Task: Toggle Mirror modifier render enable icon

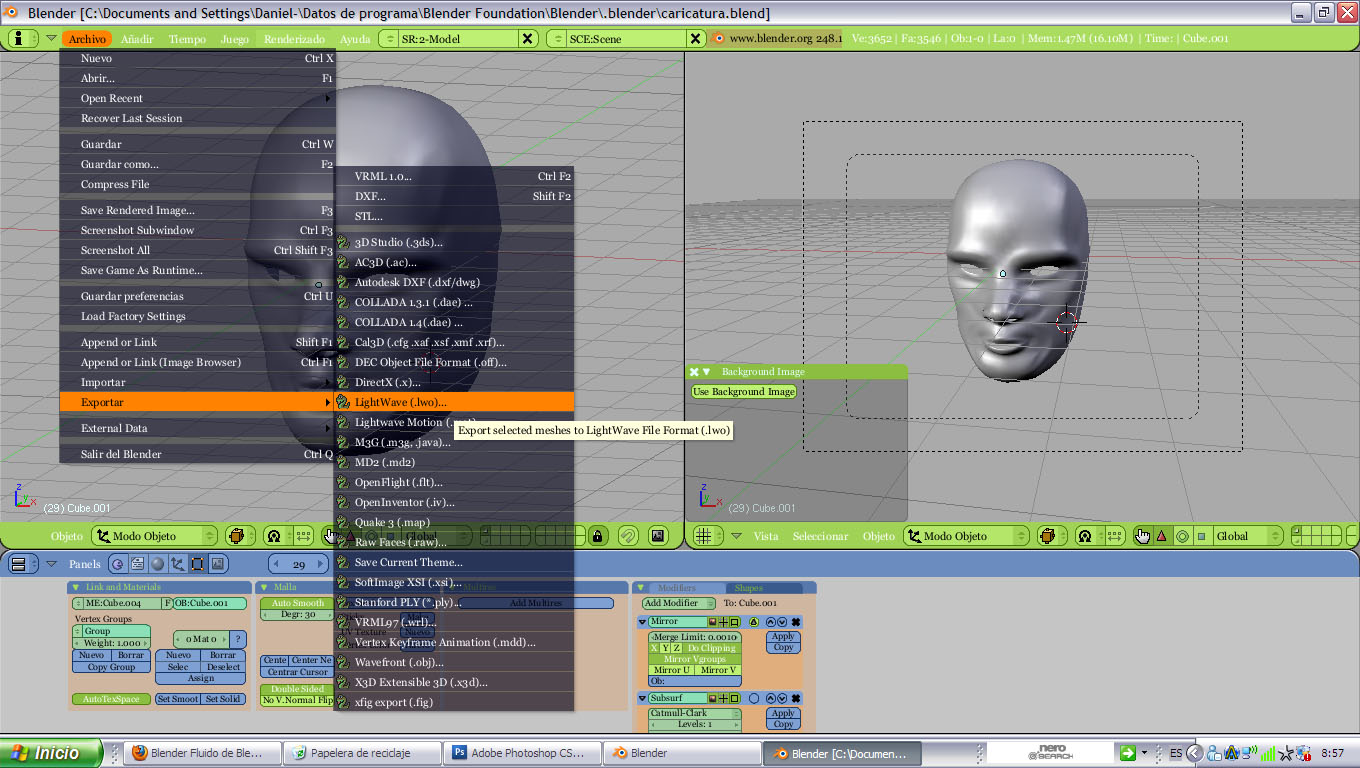Action: 711,622
